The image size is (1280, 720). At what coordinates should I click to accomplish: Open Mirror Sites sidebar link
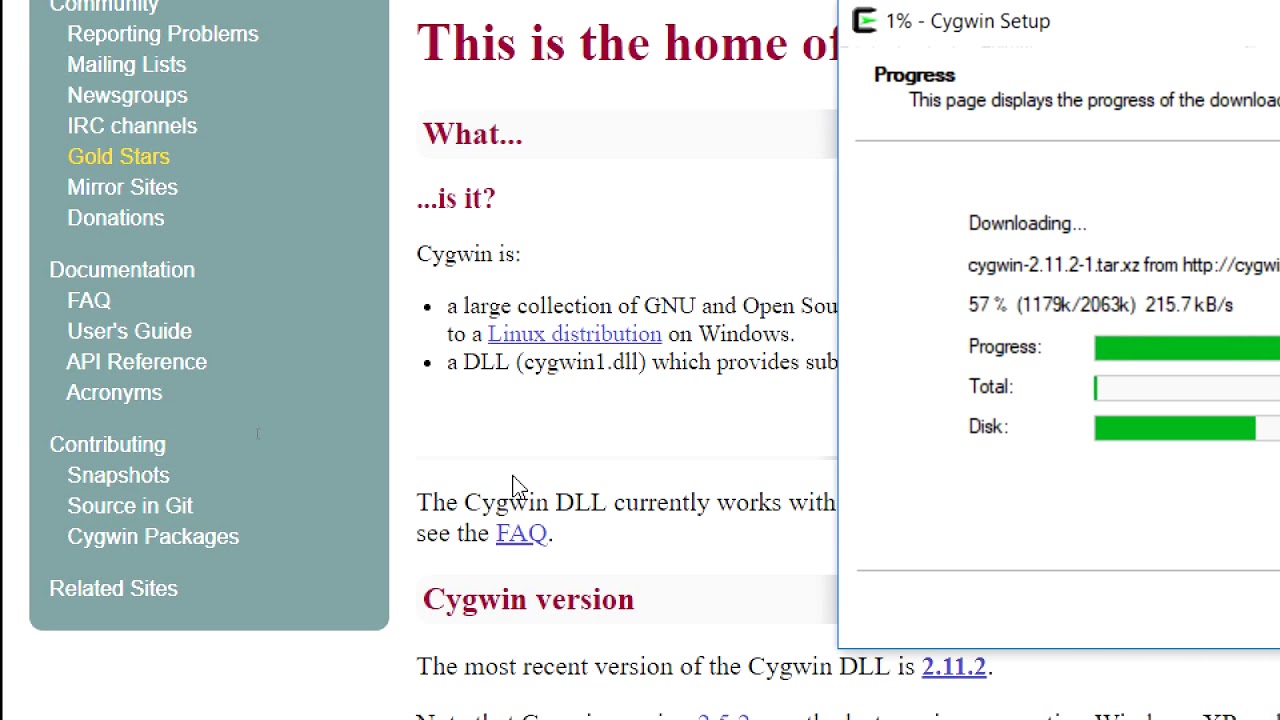[122, 187]
